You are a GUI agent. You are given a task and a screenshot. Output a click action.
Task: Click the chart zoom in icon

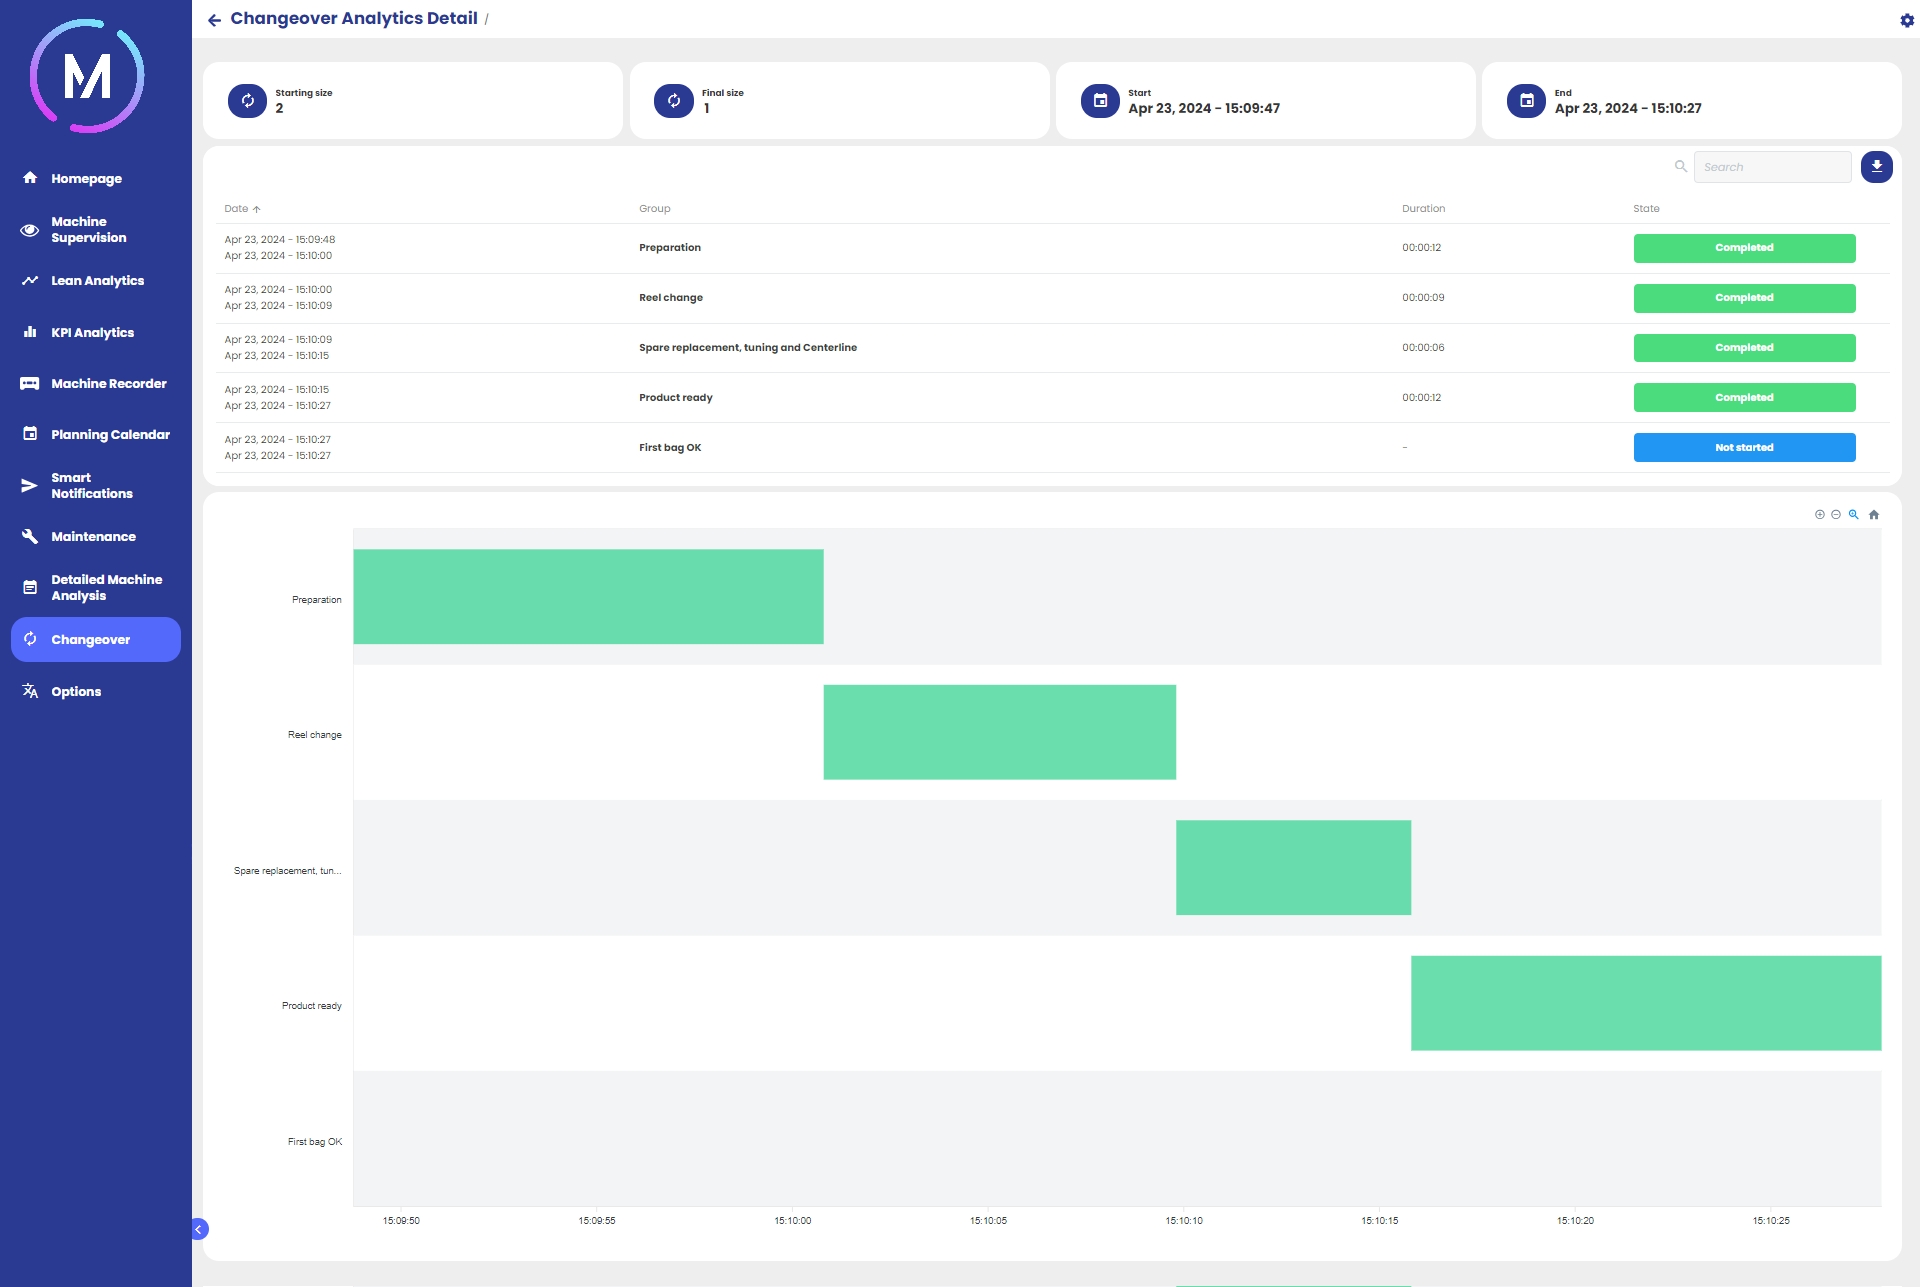point(1819,515)
